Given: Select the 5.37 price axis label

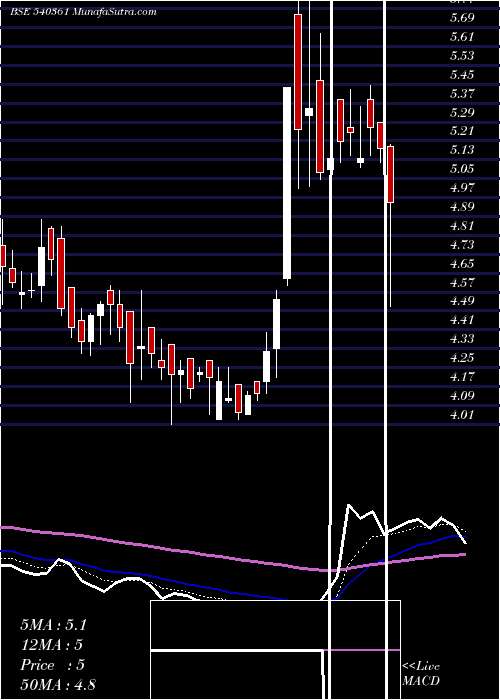Looking at the screenshot, I should 462,94.
